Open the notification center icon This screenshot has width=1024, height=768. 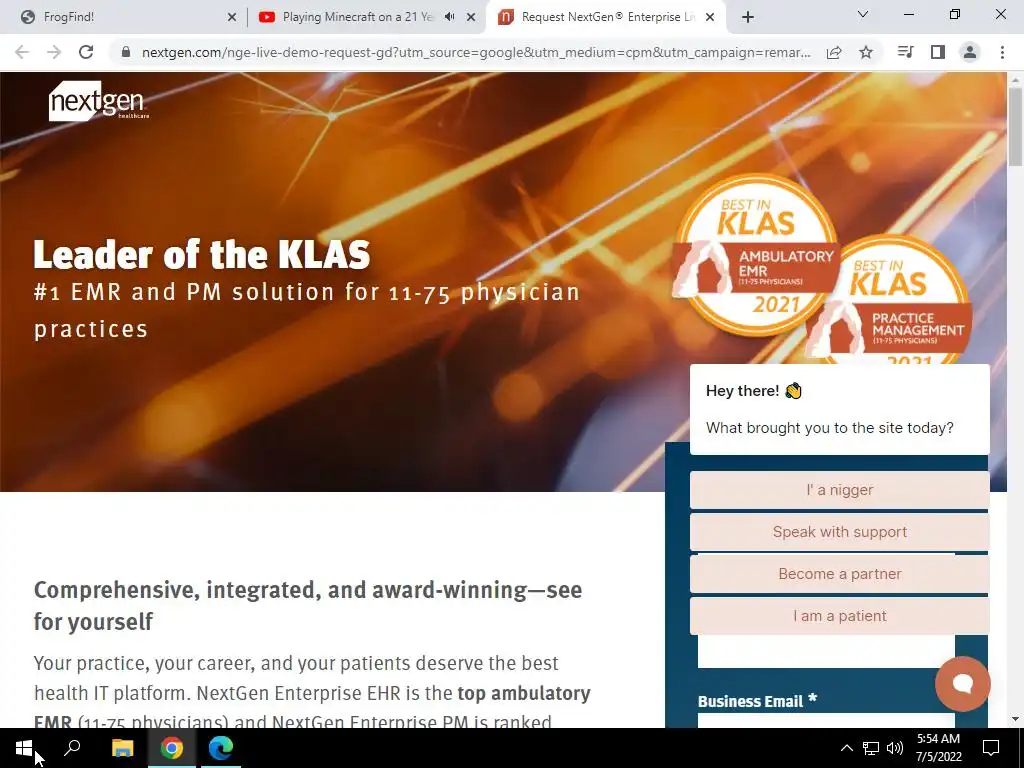click(x=991, y=748)
